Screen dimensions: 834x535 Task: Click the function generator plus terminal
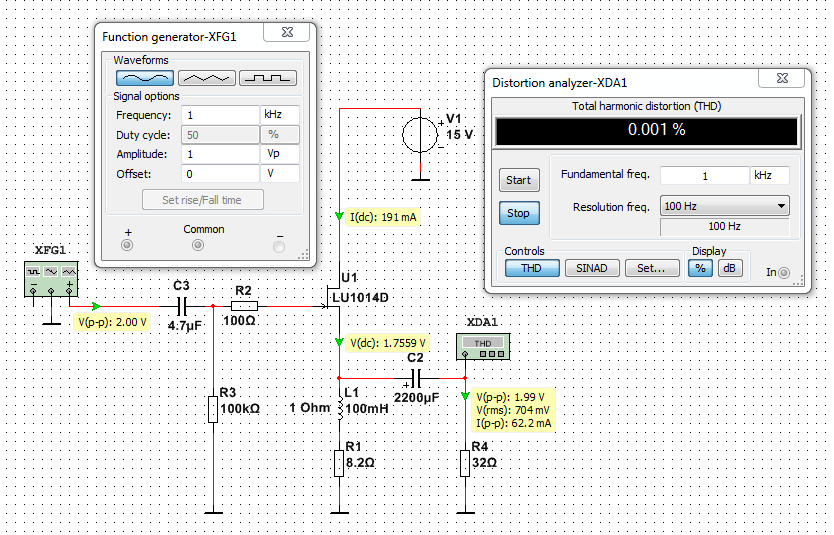tap(127, 245)
